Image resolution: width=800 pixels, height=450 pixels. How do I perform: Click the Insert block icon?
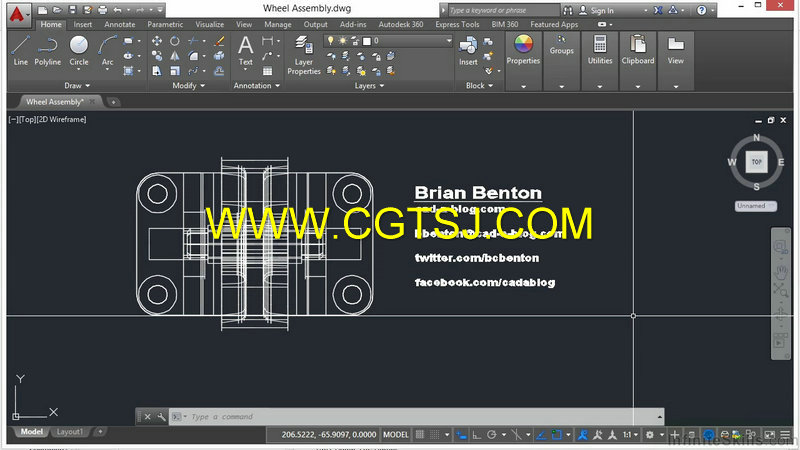[468, 50]
